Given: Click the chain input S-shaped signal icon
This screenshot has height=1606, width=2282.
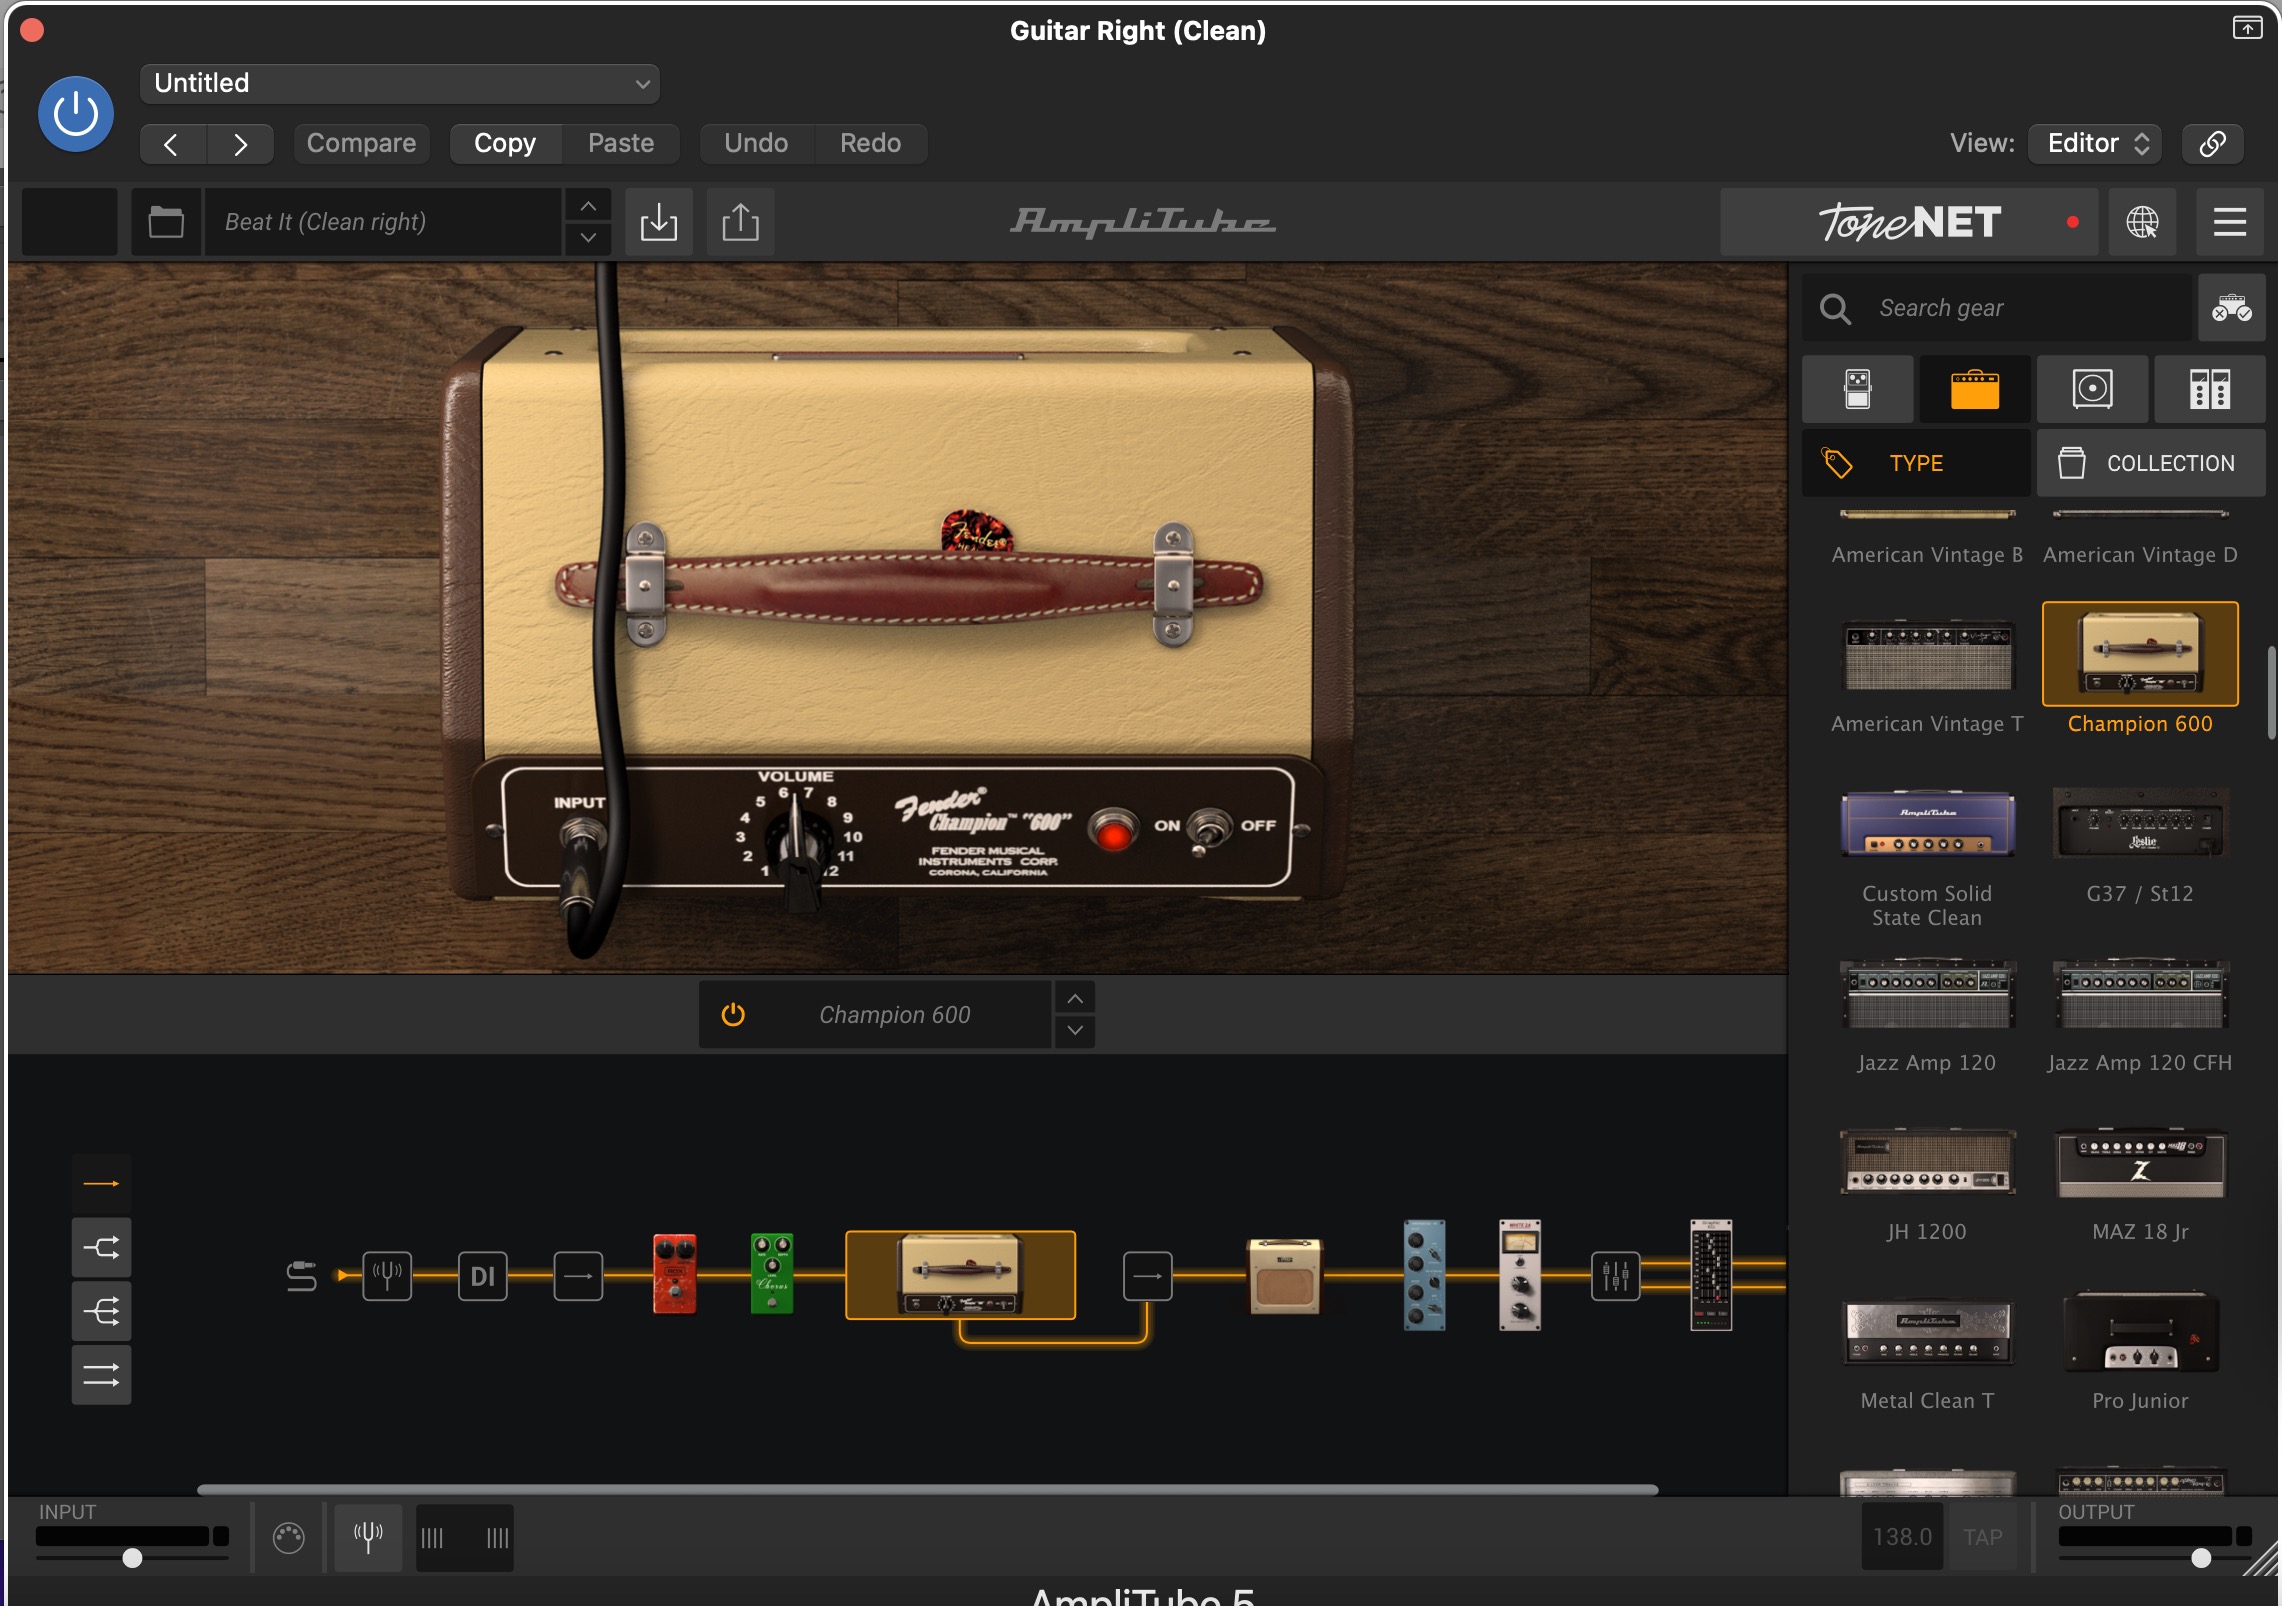Looking at the screenshot, I should tap(301, 1276).
